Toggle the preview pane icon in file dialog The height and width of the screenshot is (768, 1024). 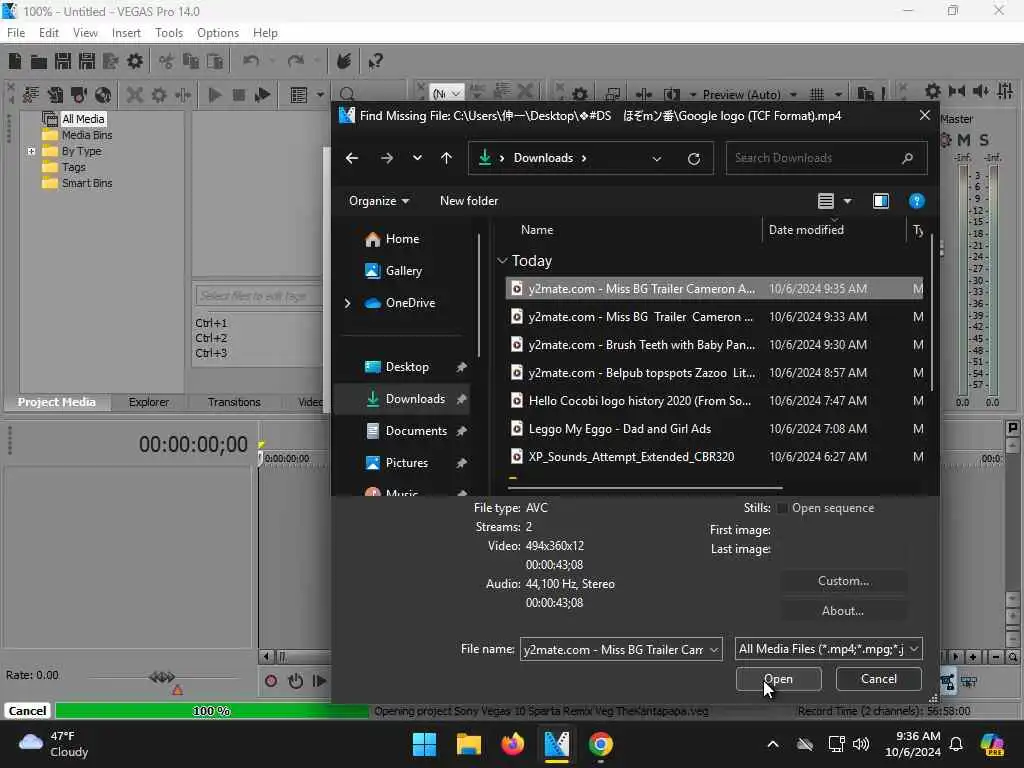[x=881, y=201]
